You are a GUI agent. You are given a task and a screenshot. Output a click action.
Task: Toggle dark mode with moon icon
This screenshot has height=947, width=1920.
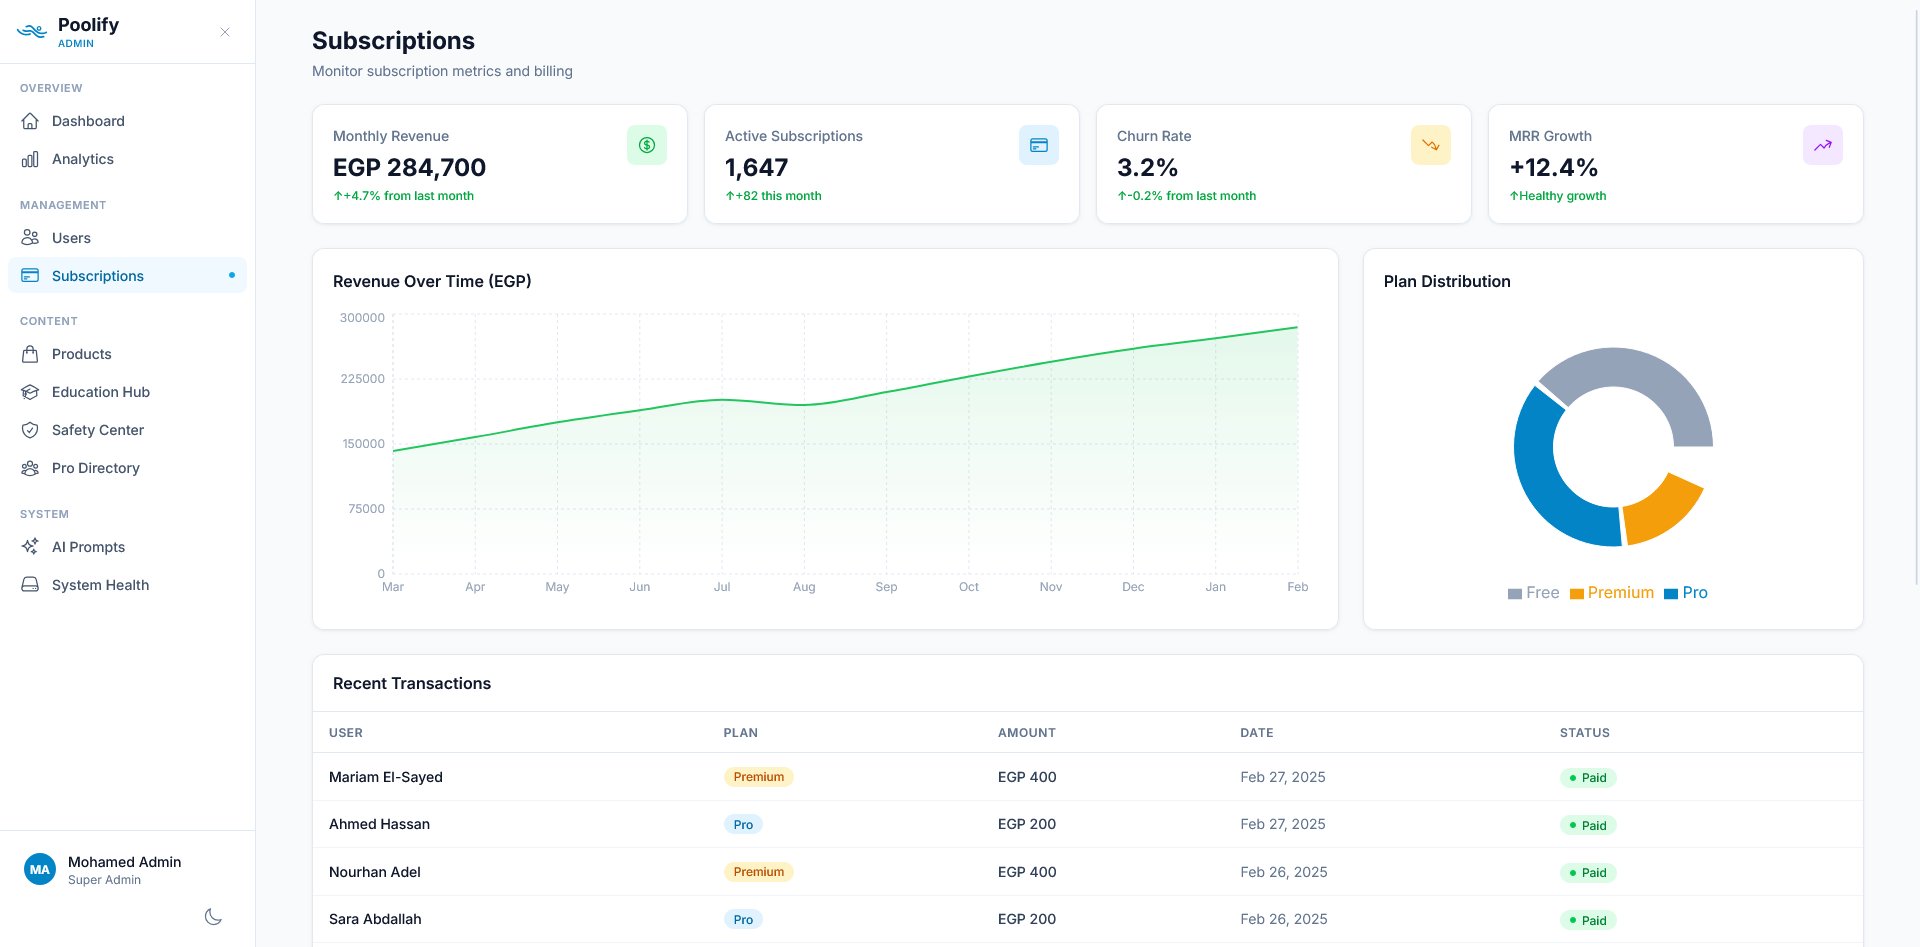tap(213, 916)
